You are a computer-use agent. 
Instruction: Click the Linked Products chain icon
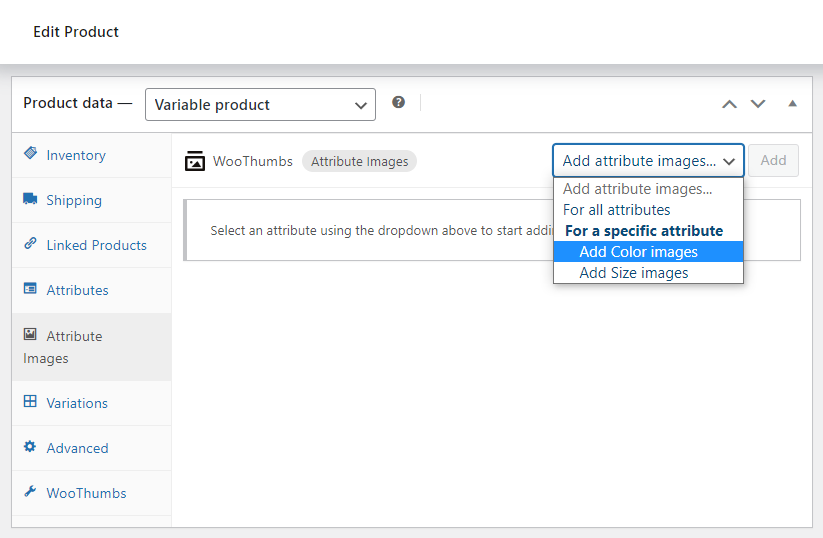click(30, 243)
